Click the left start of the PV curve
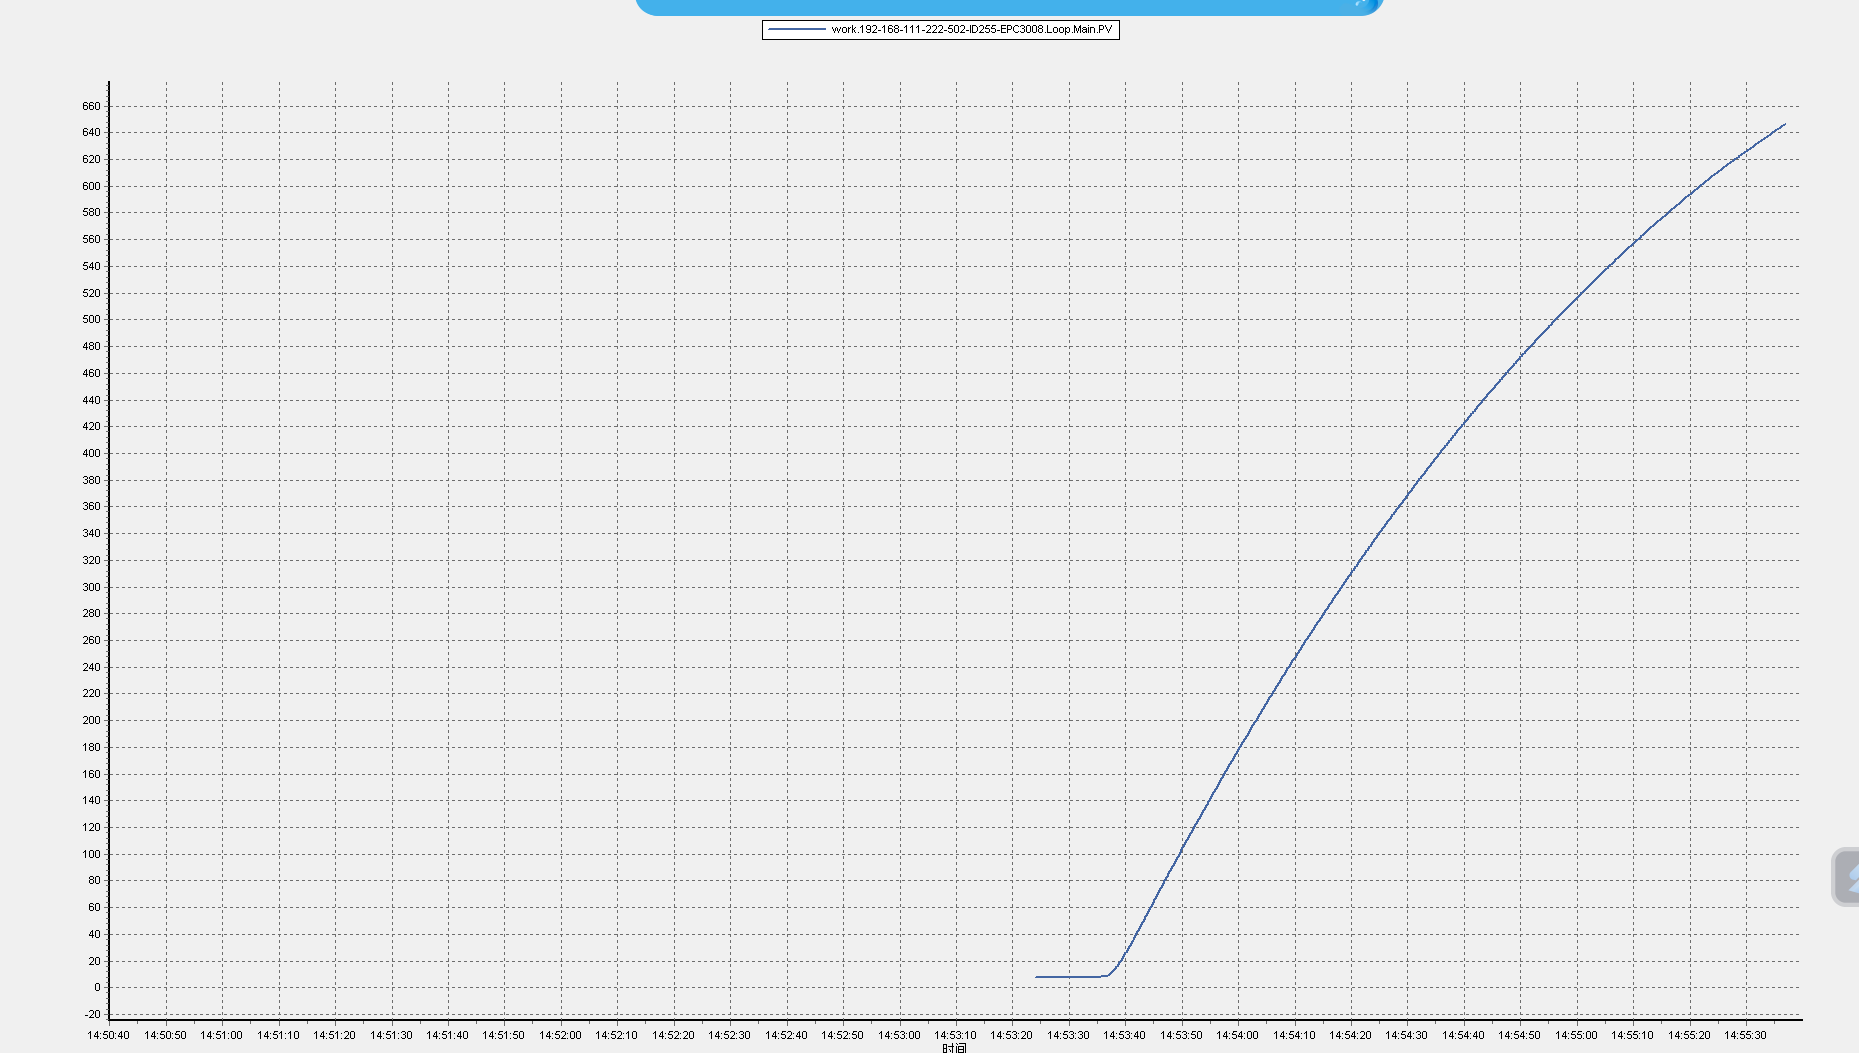1859x1053 pixels. pos(1037,977)
